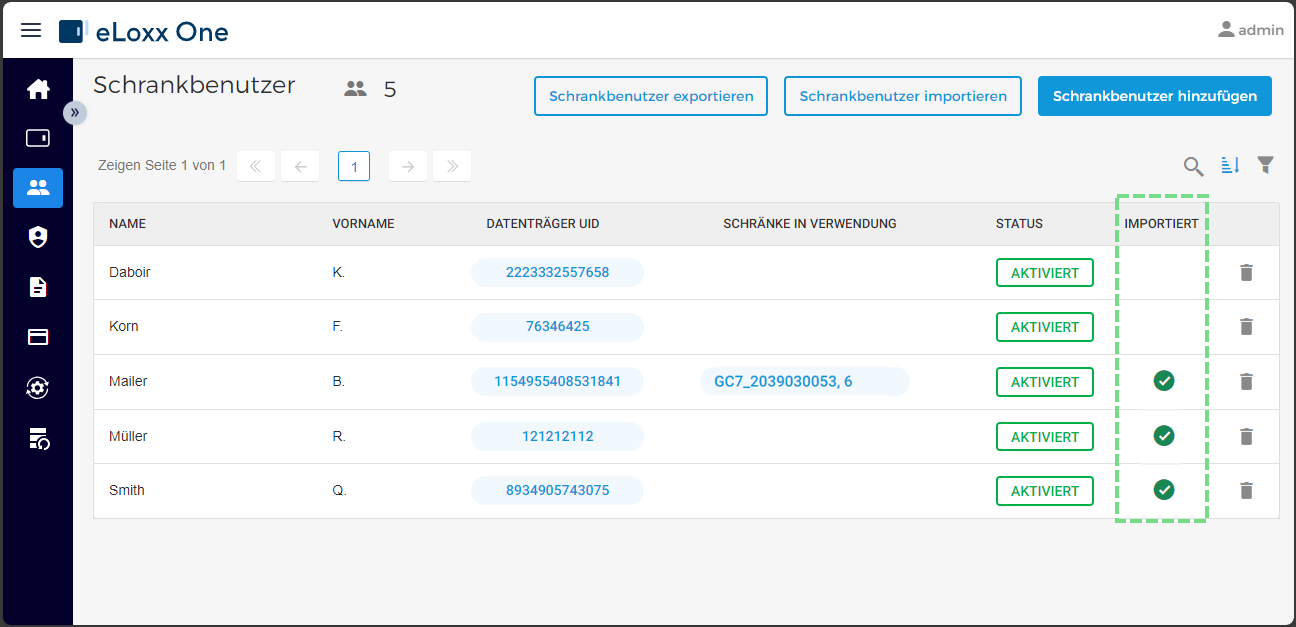1296x627 pixels.
Task: Open the shield admin sidebar icon
Action: [38, 237]
